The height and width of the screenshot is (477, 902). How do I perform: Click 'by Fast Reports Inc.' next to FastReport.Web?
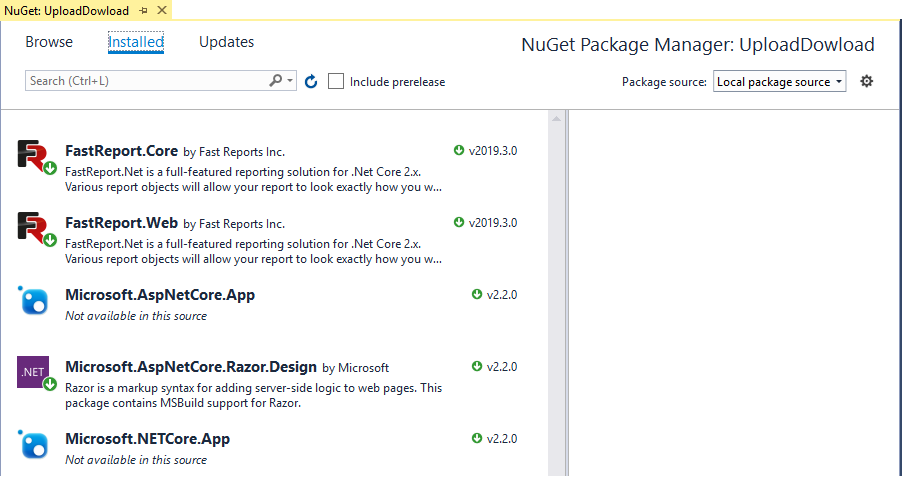point(234,224)
